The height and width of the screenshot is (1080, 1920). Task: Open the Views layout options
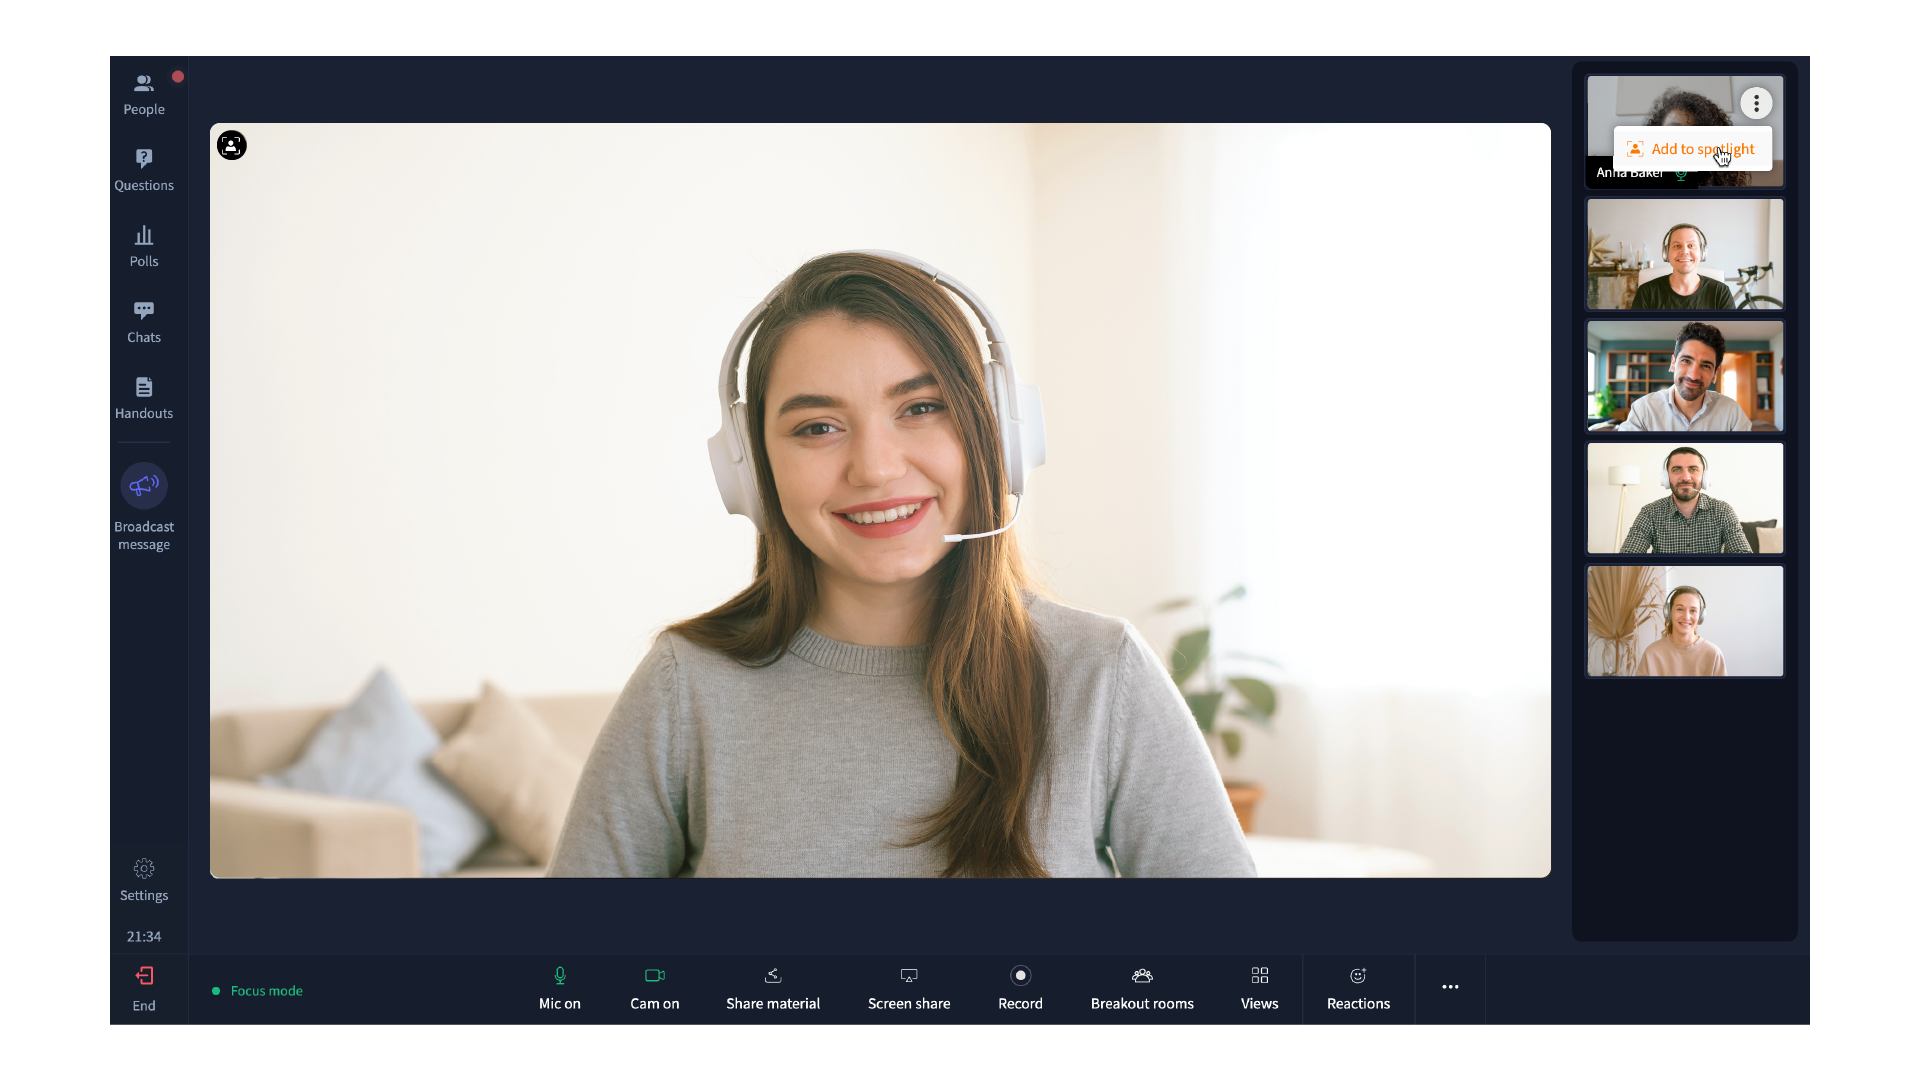pos(1260,988)
